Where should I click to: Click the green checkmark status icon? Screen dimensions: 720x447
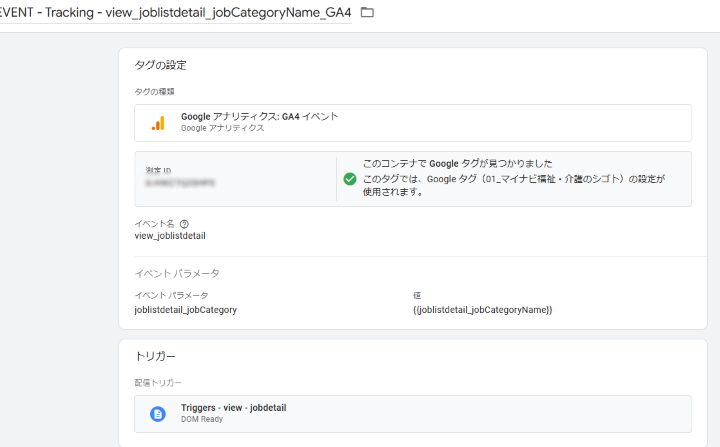point(350,179)
